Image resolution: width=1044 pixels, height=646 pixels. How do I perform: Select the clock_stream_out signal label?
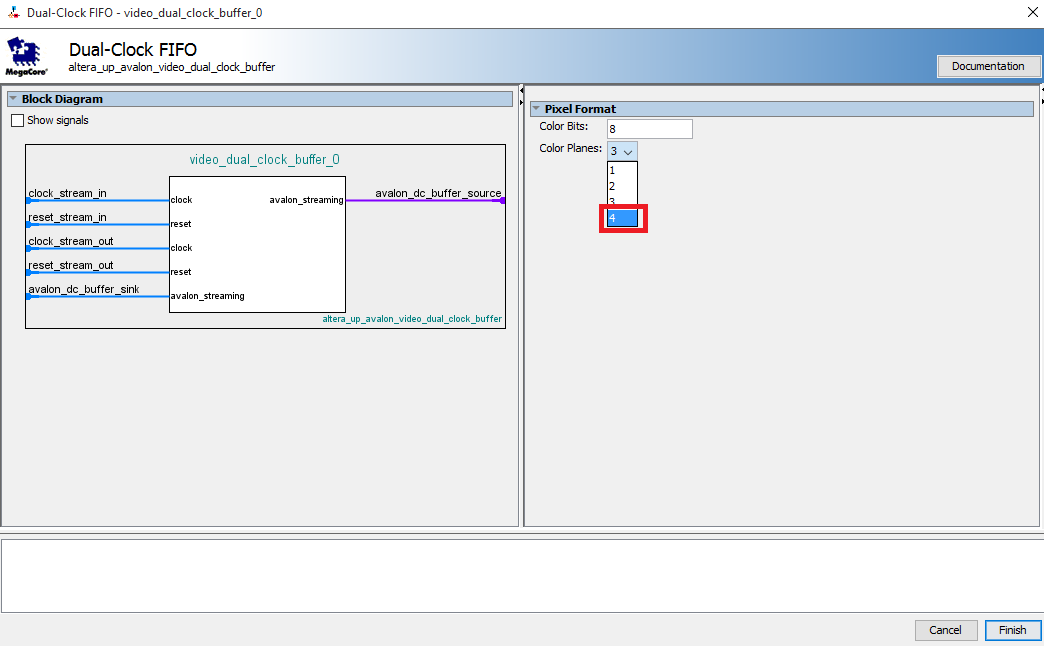coord(71,241)
